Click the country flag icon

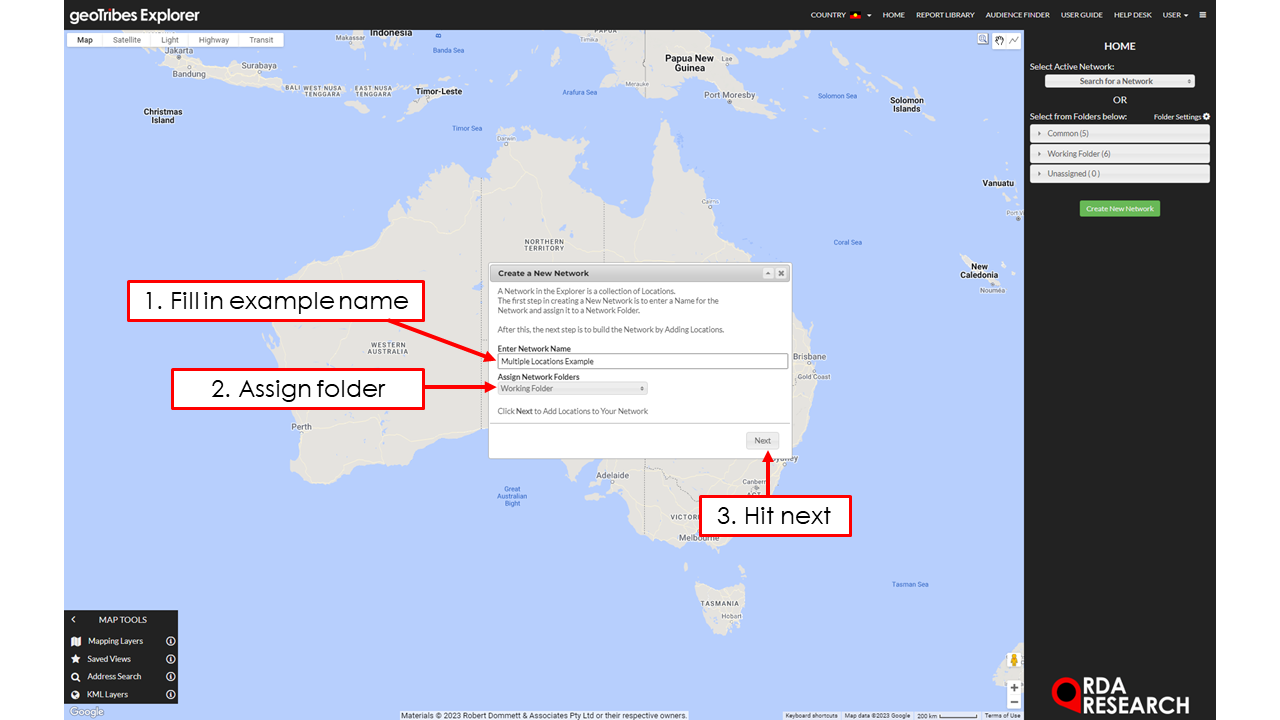pyautogui.click(x=855, y=15)
